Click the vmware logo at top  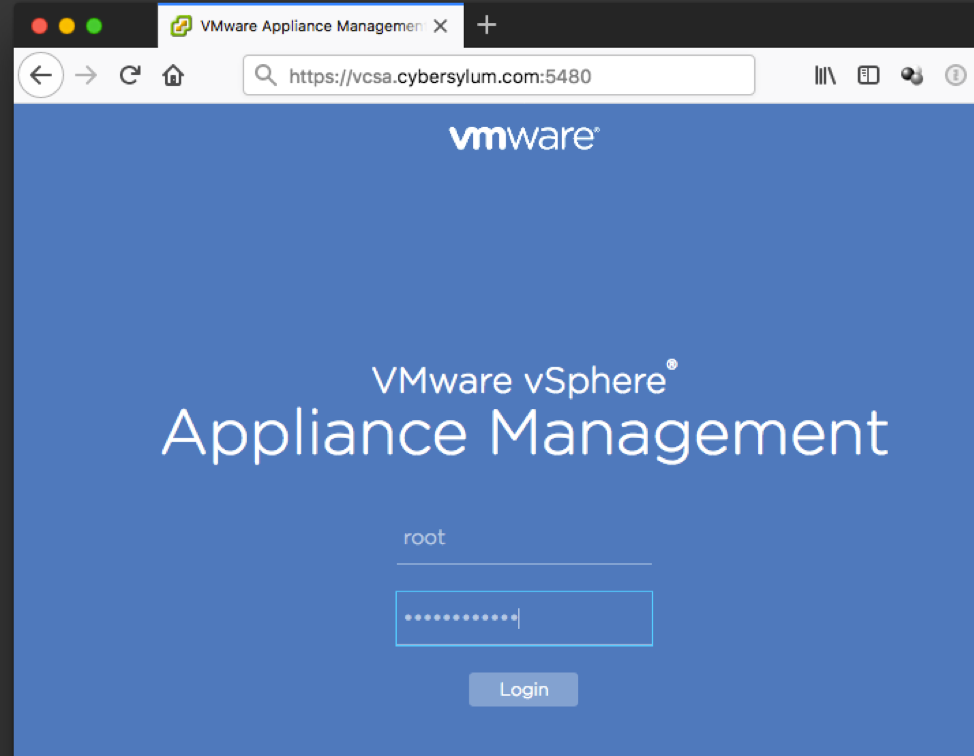pyautogui.click(x=524, y=137)
